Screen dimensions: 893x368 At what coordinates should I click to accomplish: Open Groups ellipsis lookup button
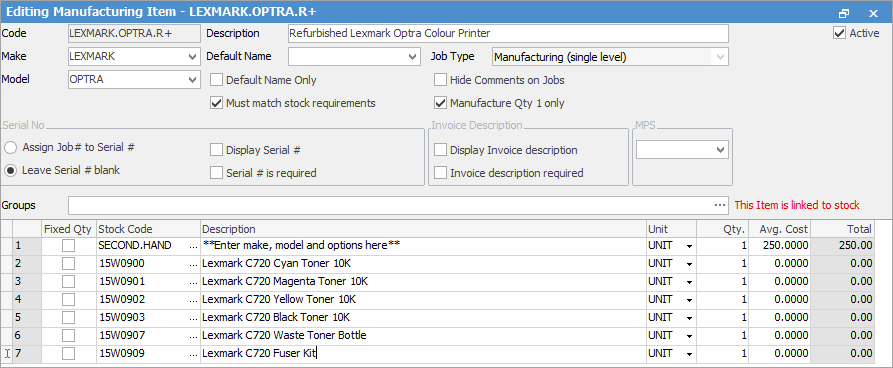coord(720,205)
